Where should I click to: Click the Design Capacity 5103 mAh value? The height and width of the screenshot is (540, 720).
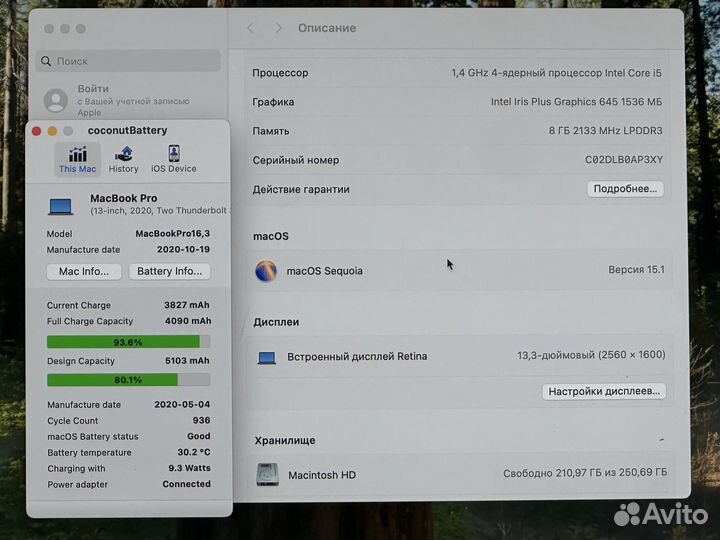coord(187,361)
